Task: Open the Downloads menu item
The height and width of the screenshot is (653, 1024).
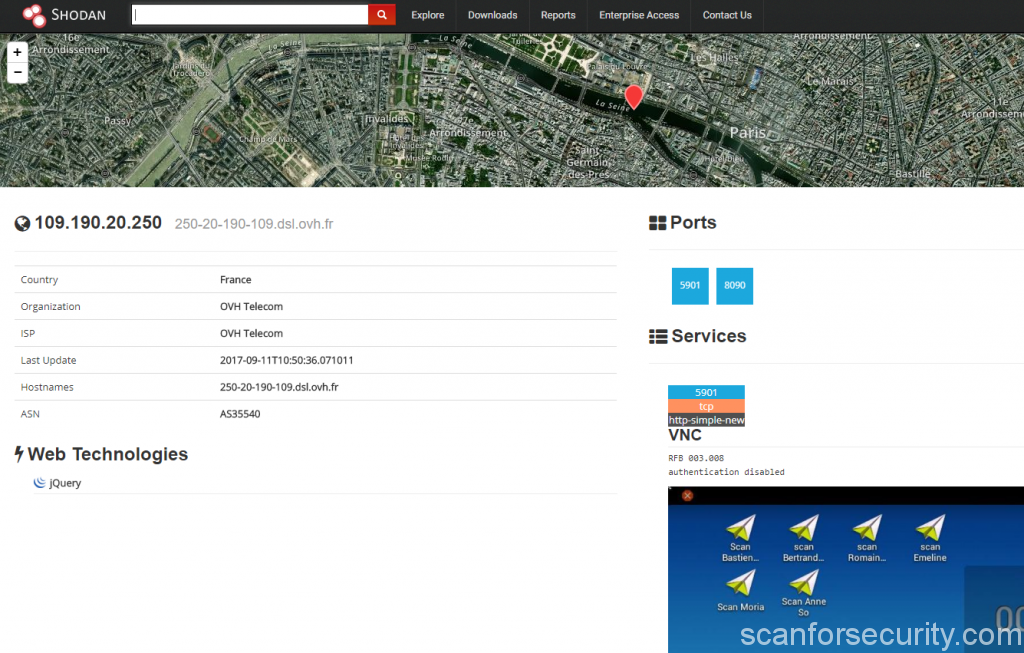Action: coord(492,15)
